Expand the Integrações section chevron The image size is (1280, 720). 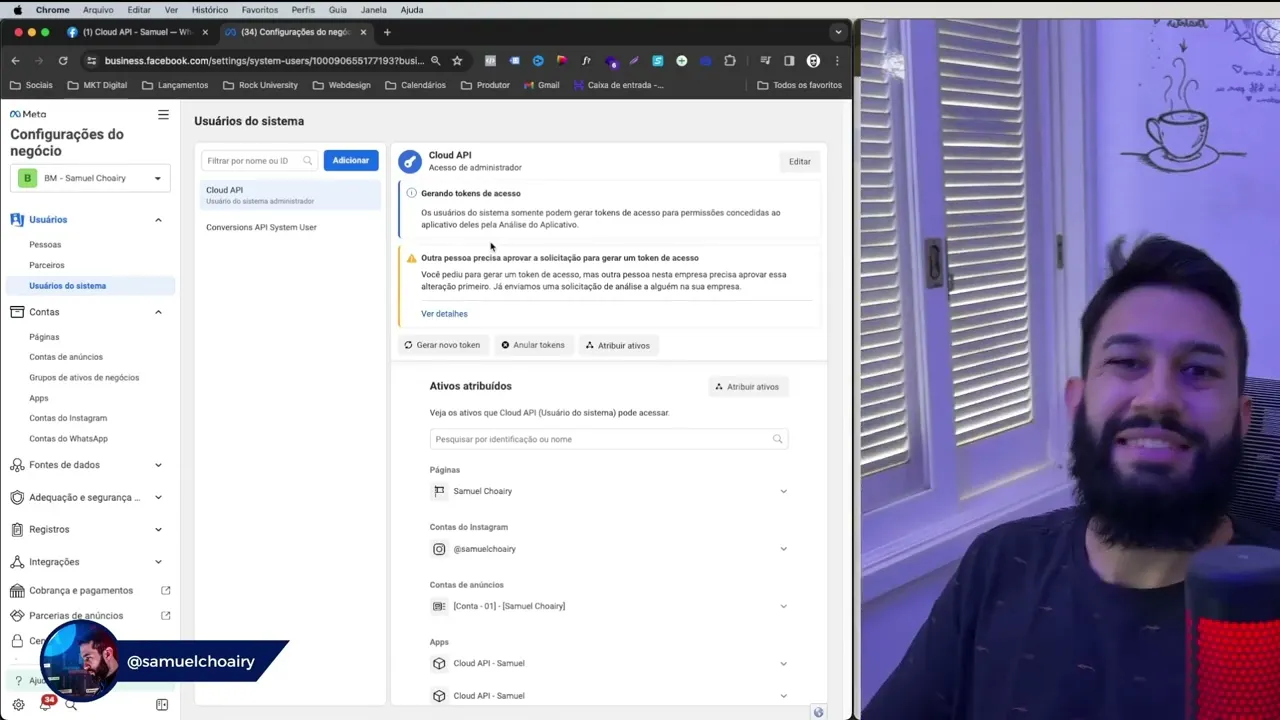pos(158,562)
